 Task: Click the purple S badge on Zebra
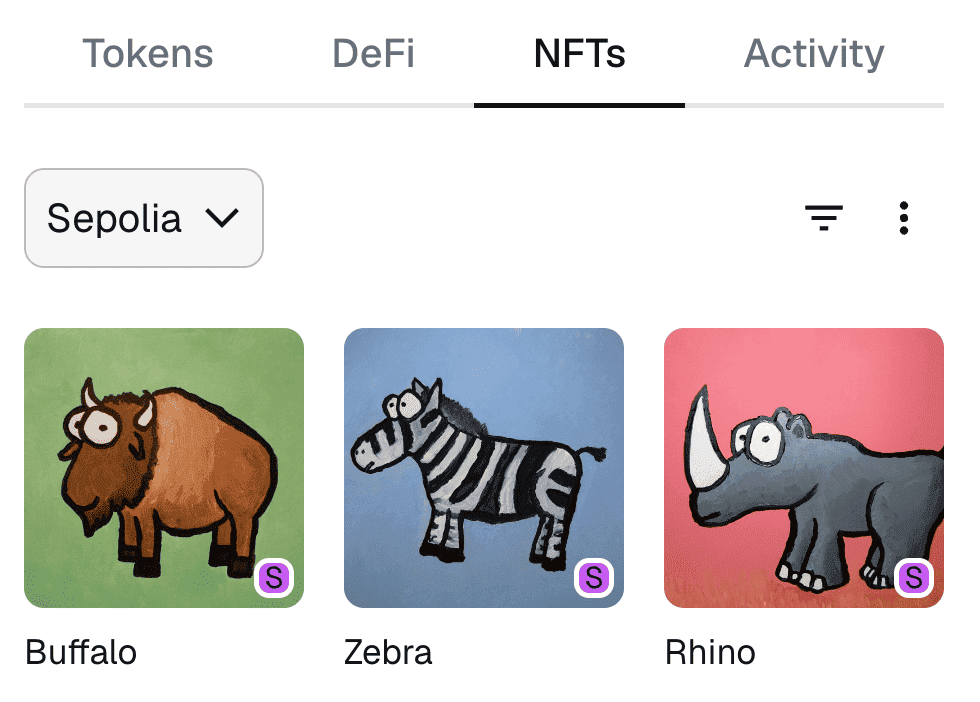click(594, 578)
